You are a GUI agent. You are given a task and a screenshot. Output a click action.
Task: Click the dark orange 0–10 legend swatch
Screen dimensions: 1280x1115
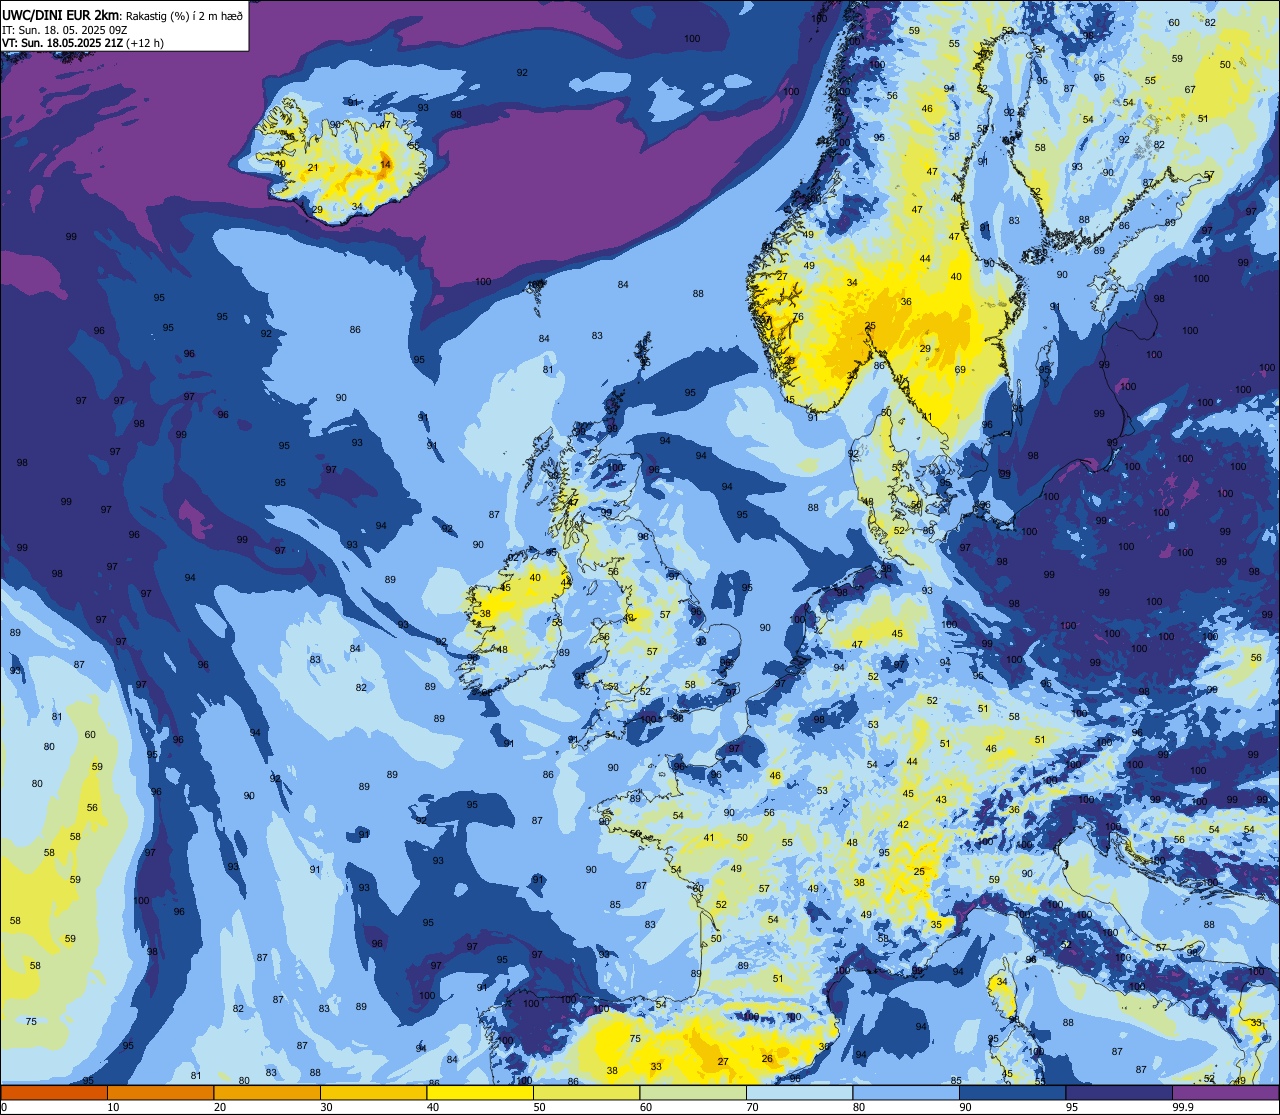pyautogui.click(x=54, y=1092)
